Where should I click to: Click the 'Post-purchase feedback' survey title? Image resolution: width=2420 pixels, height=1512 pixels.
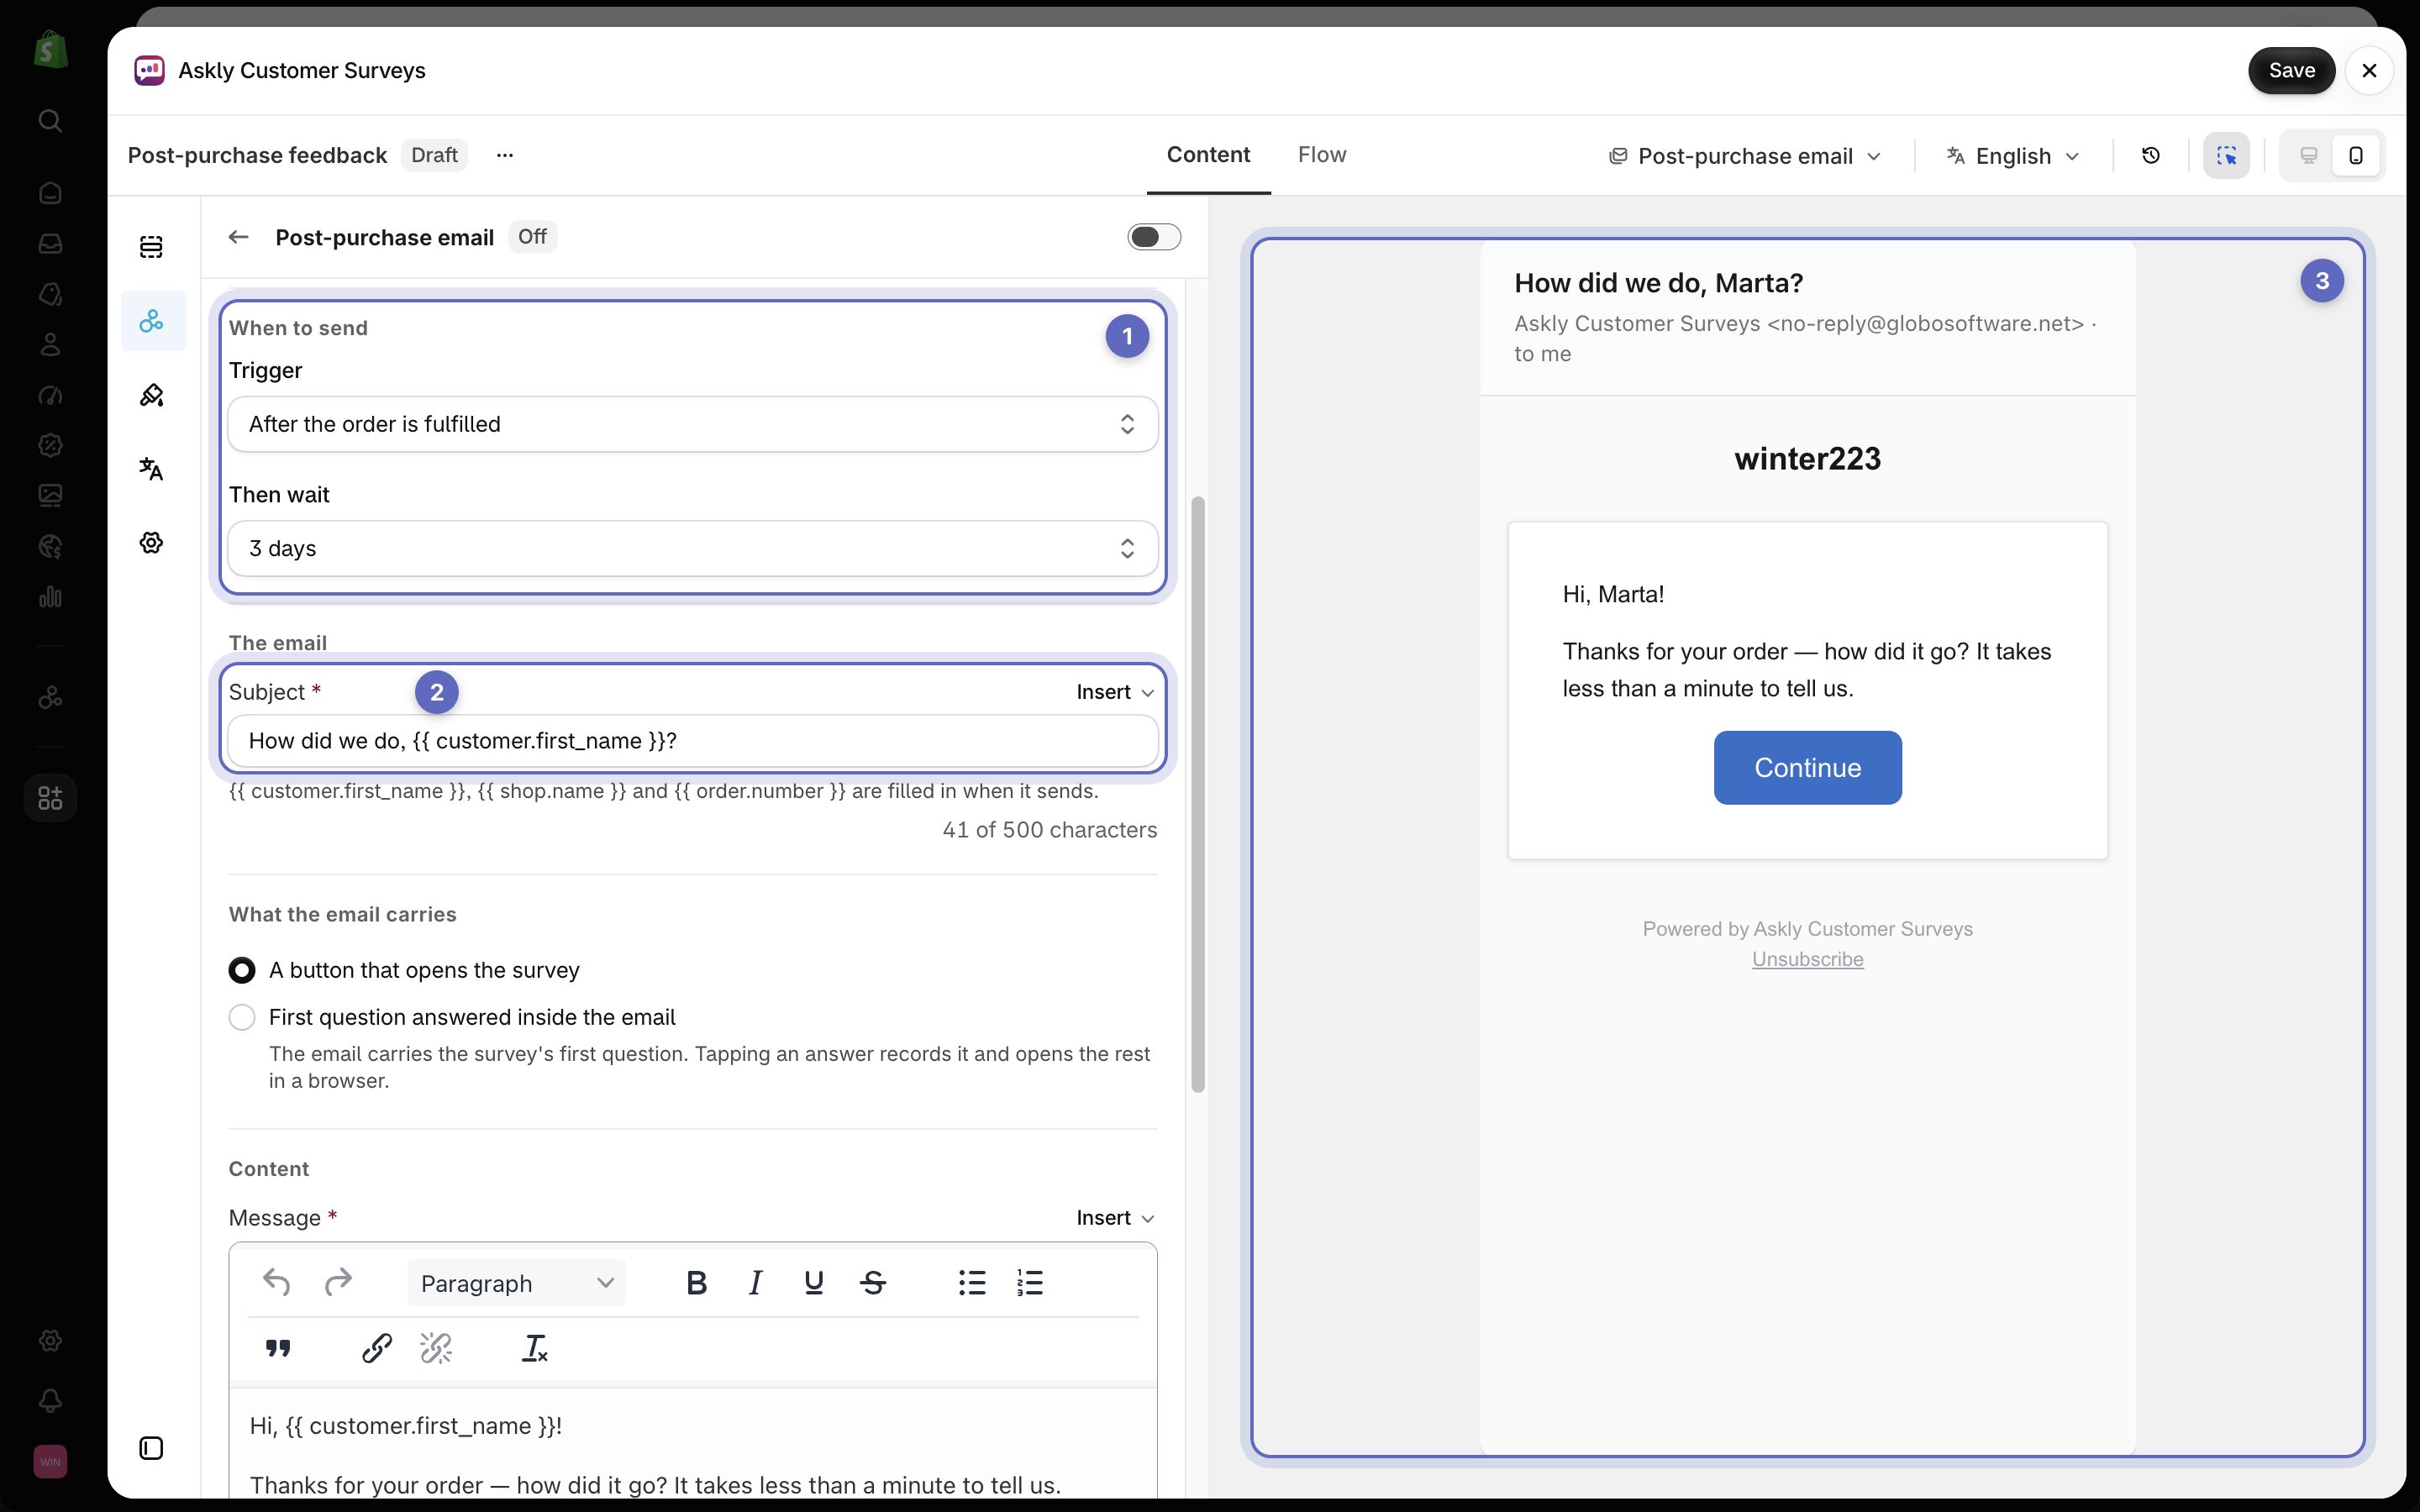point(257,155)
